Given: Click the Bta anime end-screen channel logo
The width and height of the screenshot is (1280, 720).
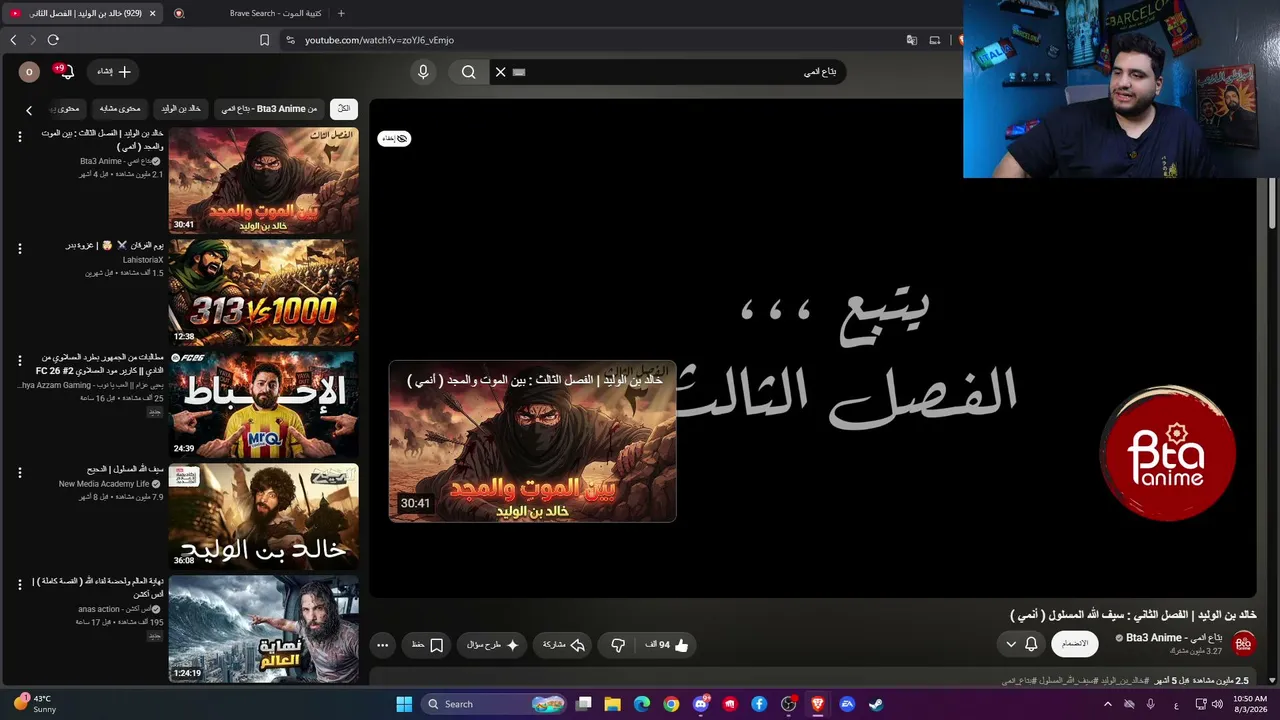Looking at the screenshot, I should [1168, 453].
